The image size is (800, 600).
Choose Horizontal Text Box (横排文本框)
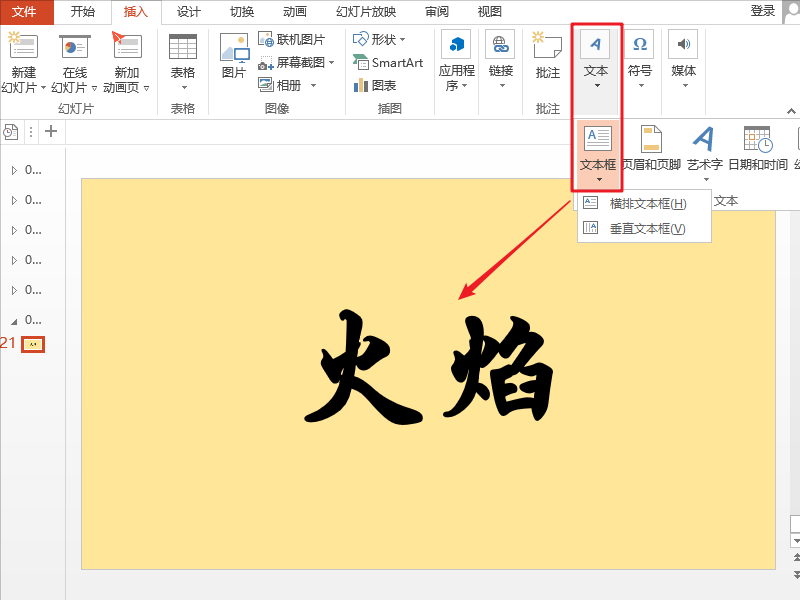[644, 204]
